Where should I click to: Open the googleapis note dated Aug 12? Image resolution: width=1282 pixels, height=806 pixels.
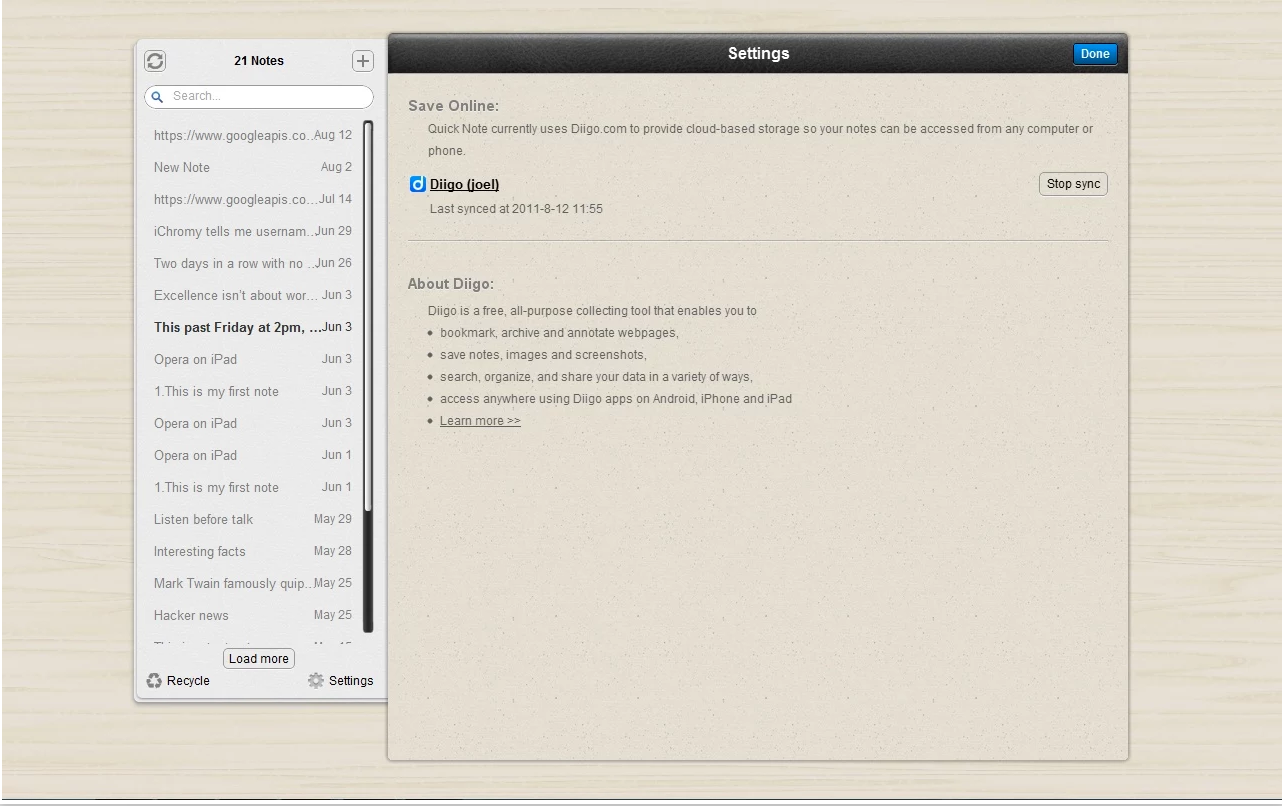click(x=253, y=136)
